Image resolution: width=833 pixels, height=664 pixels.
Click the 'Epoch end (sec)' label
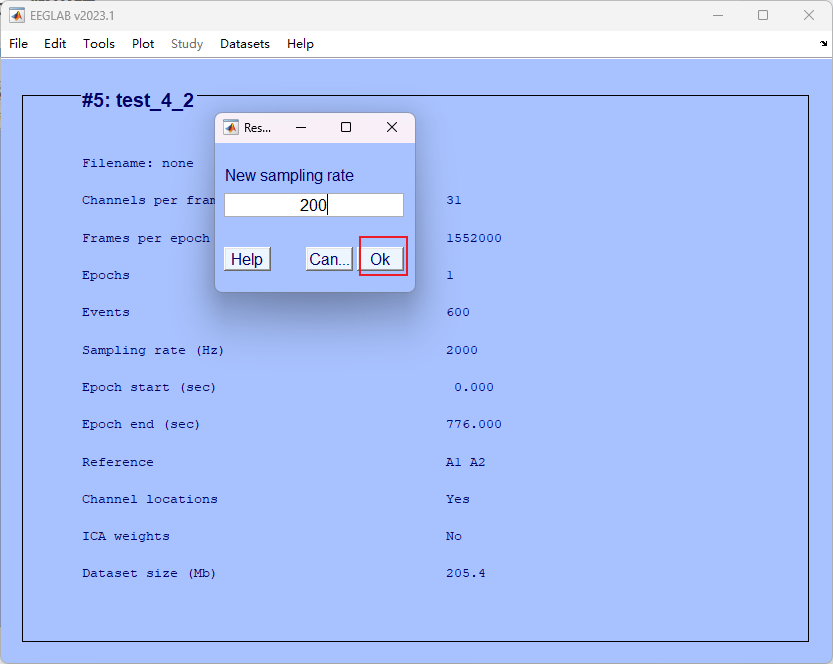141,424
